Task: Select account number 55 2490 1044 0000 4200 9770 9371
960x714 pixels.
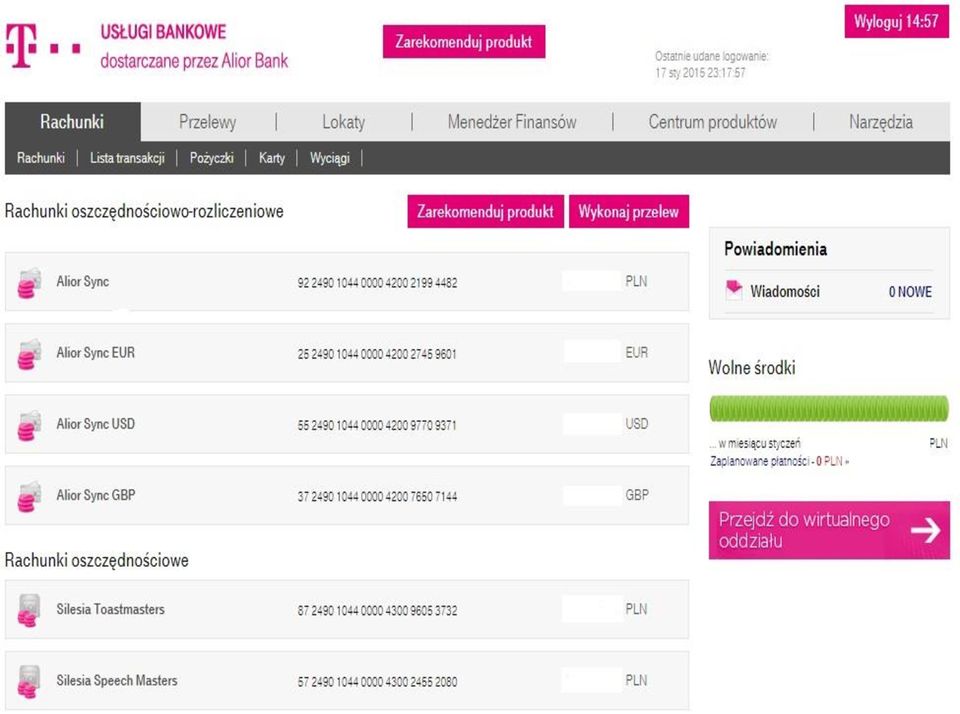Action: [377, 425]
